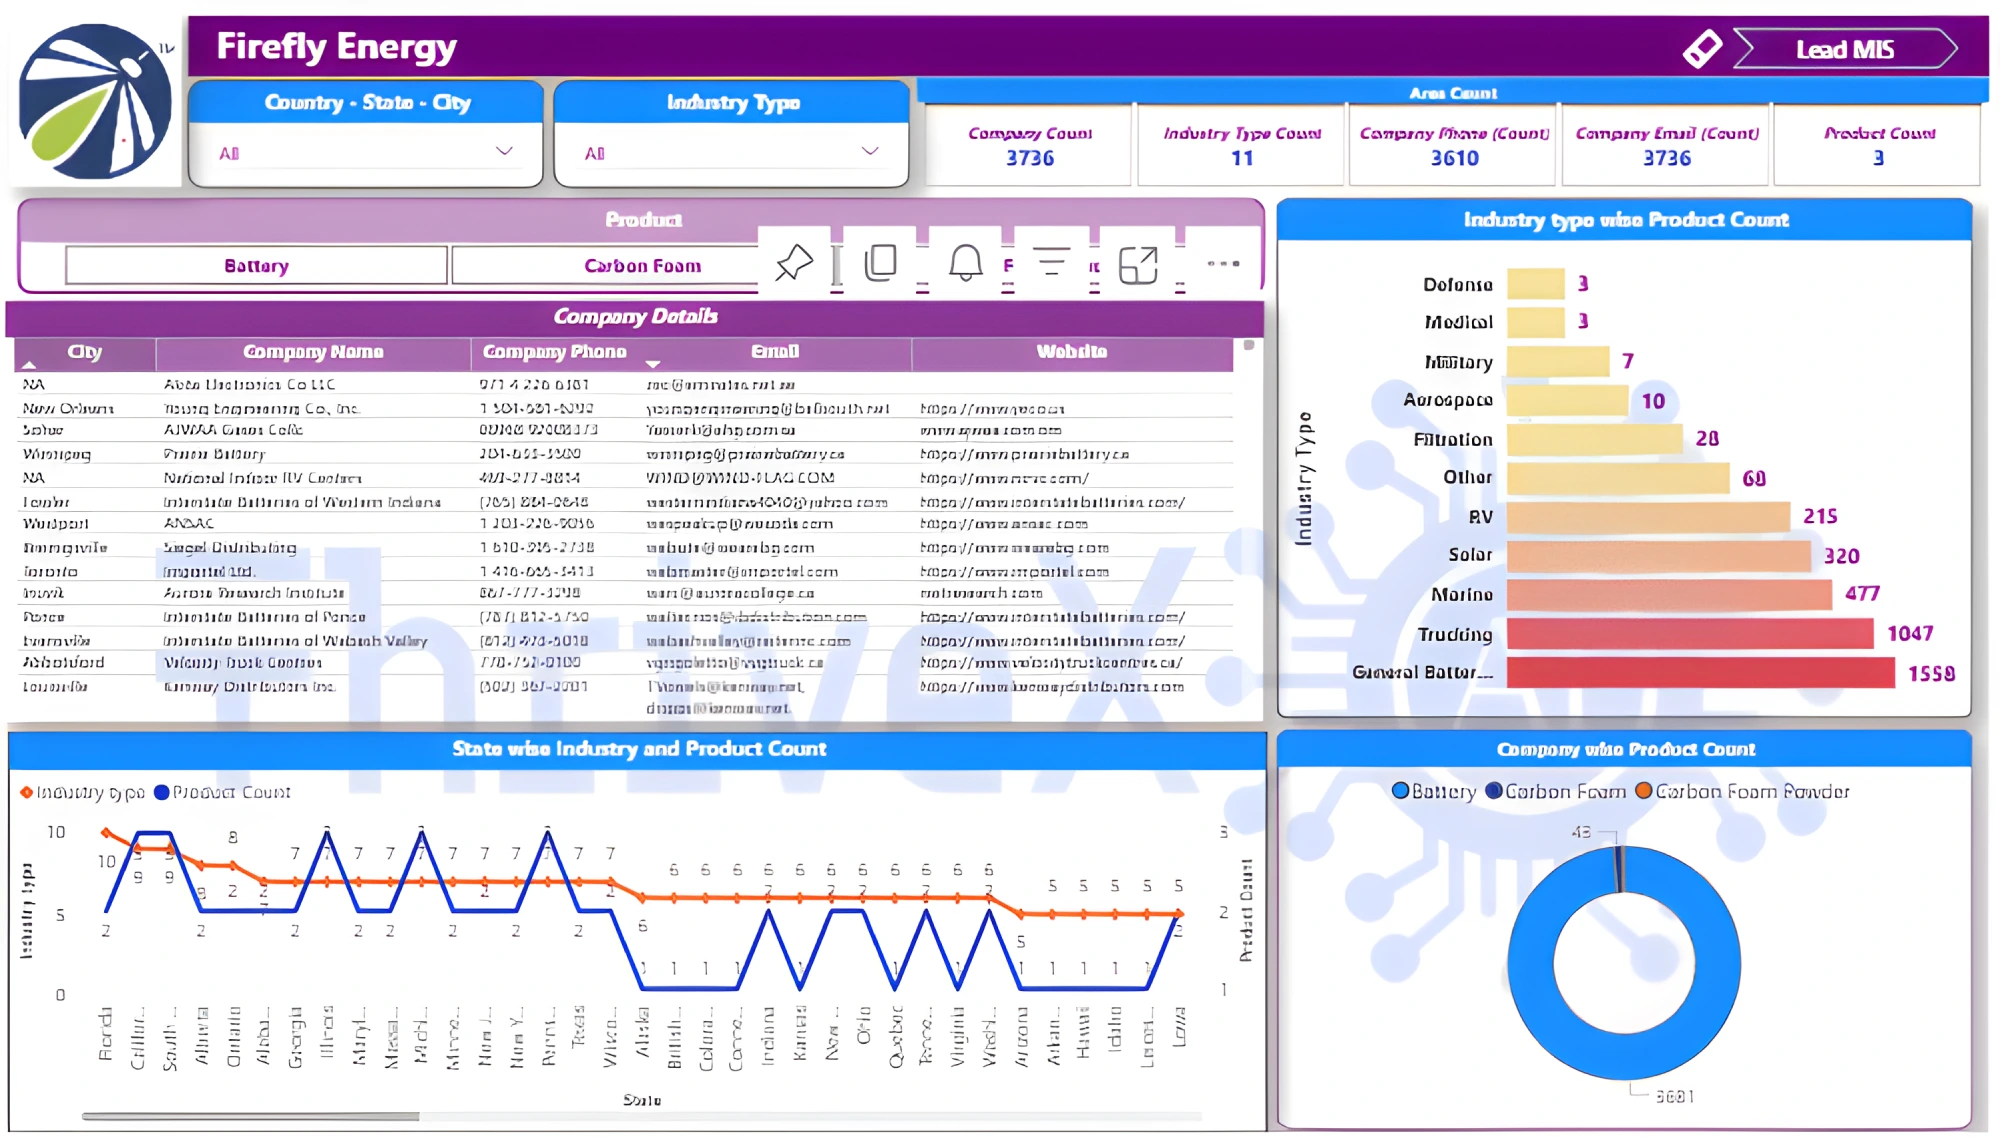Click the filter lines icon
Screen dimensions: 2000x1138
coord(1051,263)
